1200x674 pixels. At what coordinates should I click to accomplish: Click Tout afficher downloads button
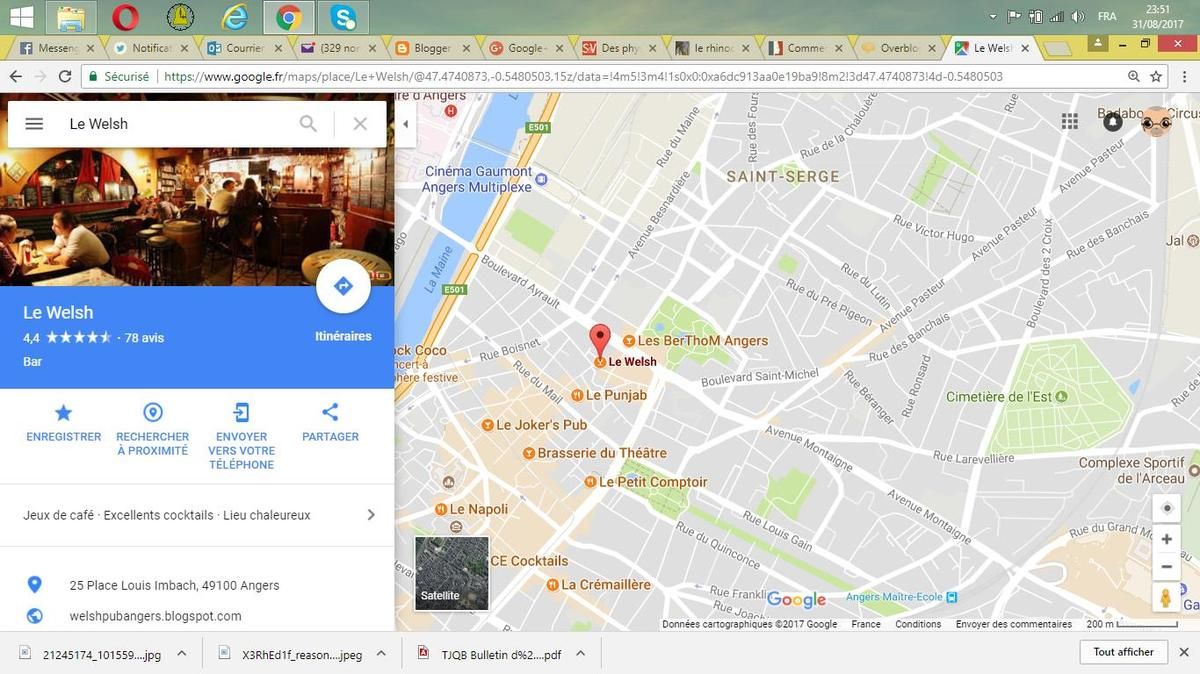[1123, 652]
